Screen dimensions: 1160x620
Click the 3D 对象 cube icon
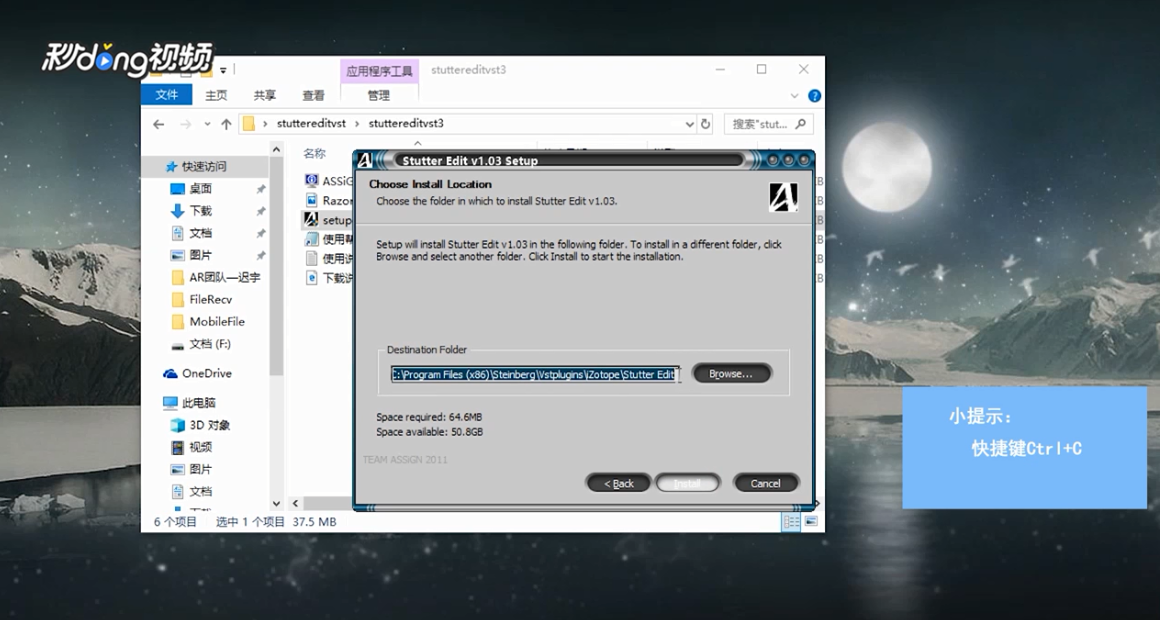click(178, 425)
